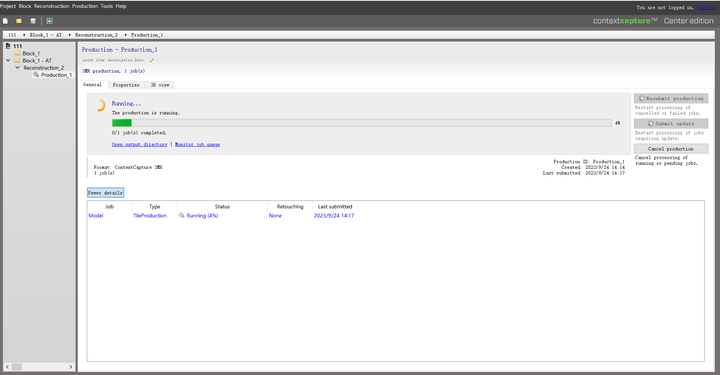Screen dimensions: 720x375
Task: Open the Reconstruction menu
Action: (x=51, y=6)
